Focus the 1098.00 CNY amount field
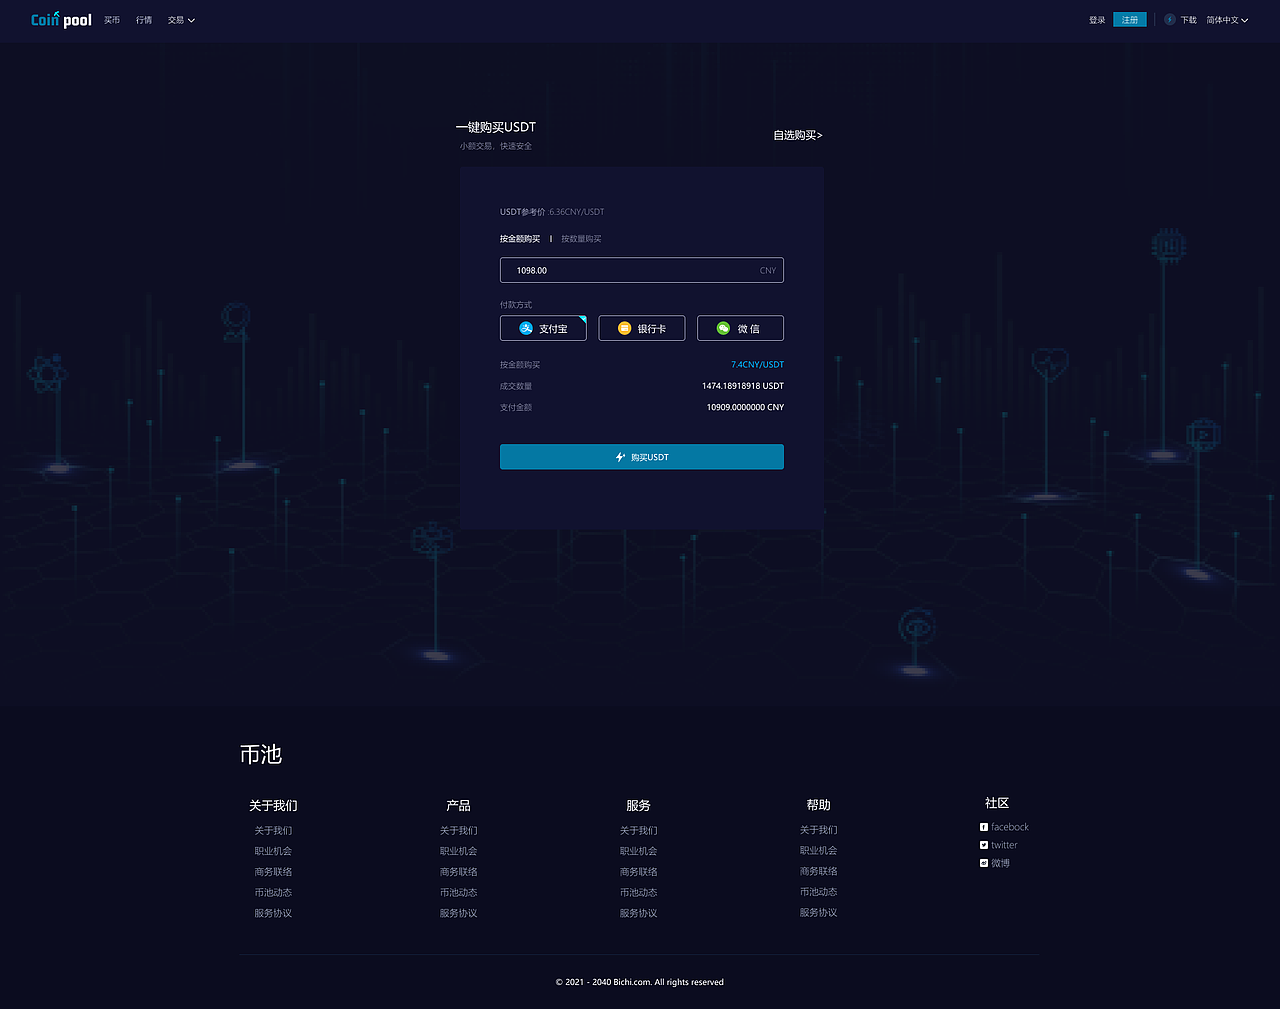The width and height of the screenshot is (1280, 1009). [x=642, y=270]
